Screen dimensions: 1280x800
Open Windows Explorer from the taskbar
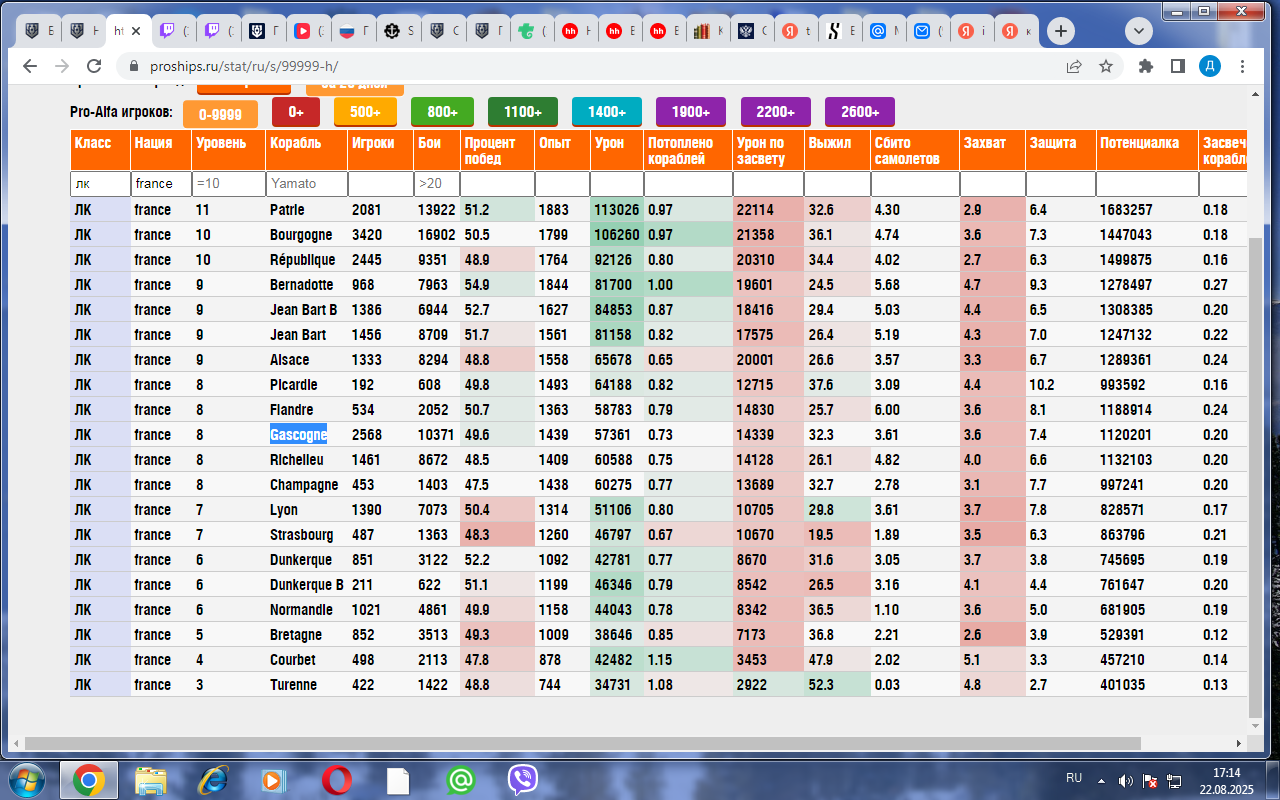tap(151, 779)
